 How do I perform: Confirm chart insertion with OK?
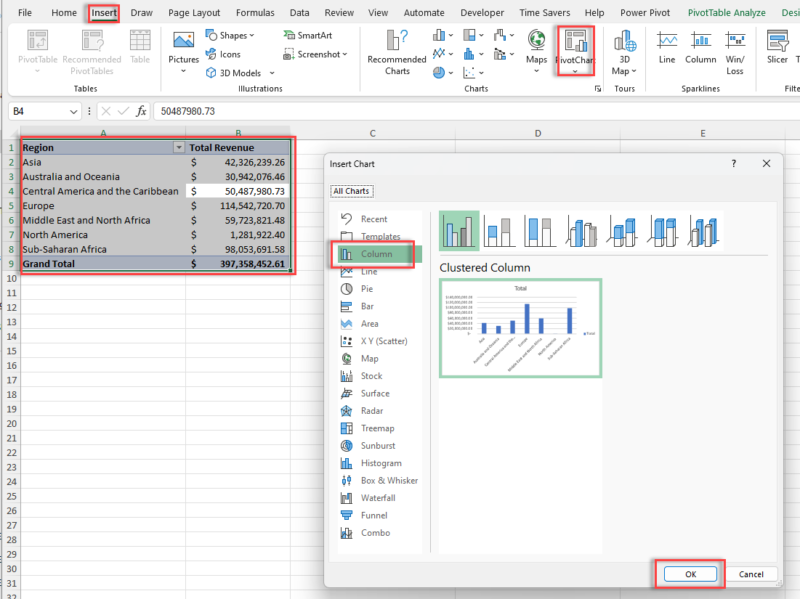690,574
